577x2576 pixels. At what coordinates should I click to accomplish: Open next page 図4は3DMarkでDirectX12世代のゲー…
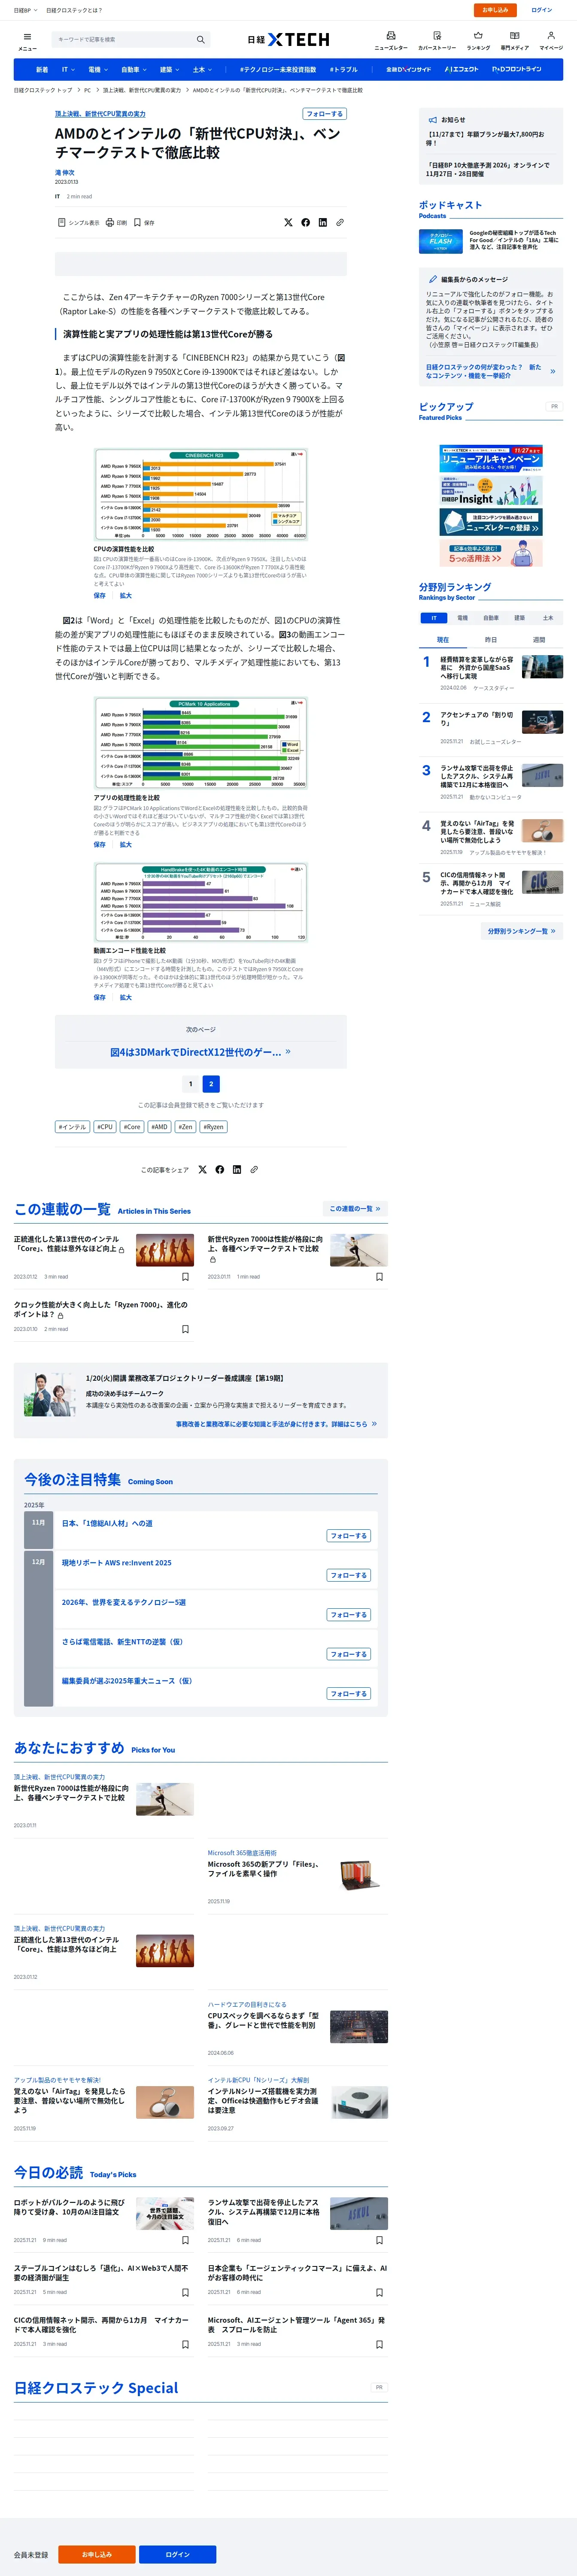[201, 1052]
